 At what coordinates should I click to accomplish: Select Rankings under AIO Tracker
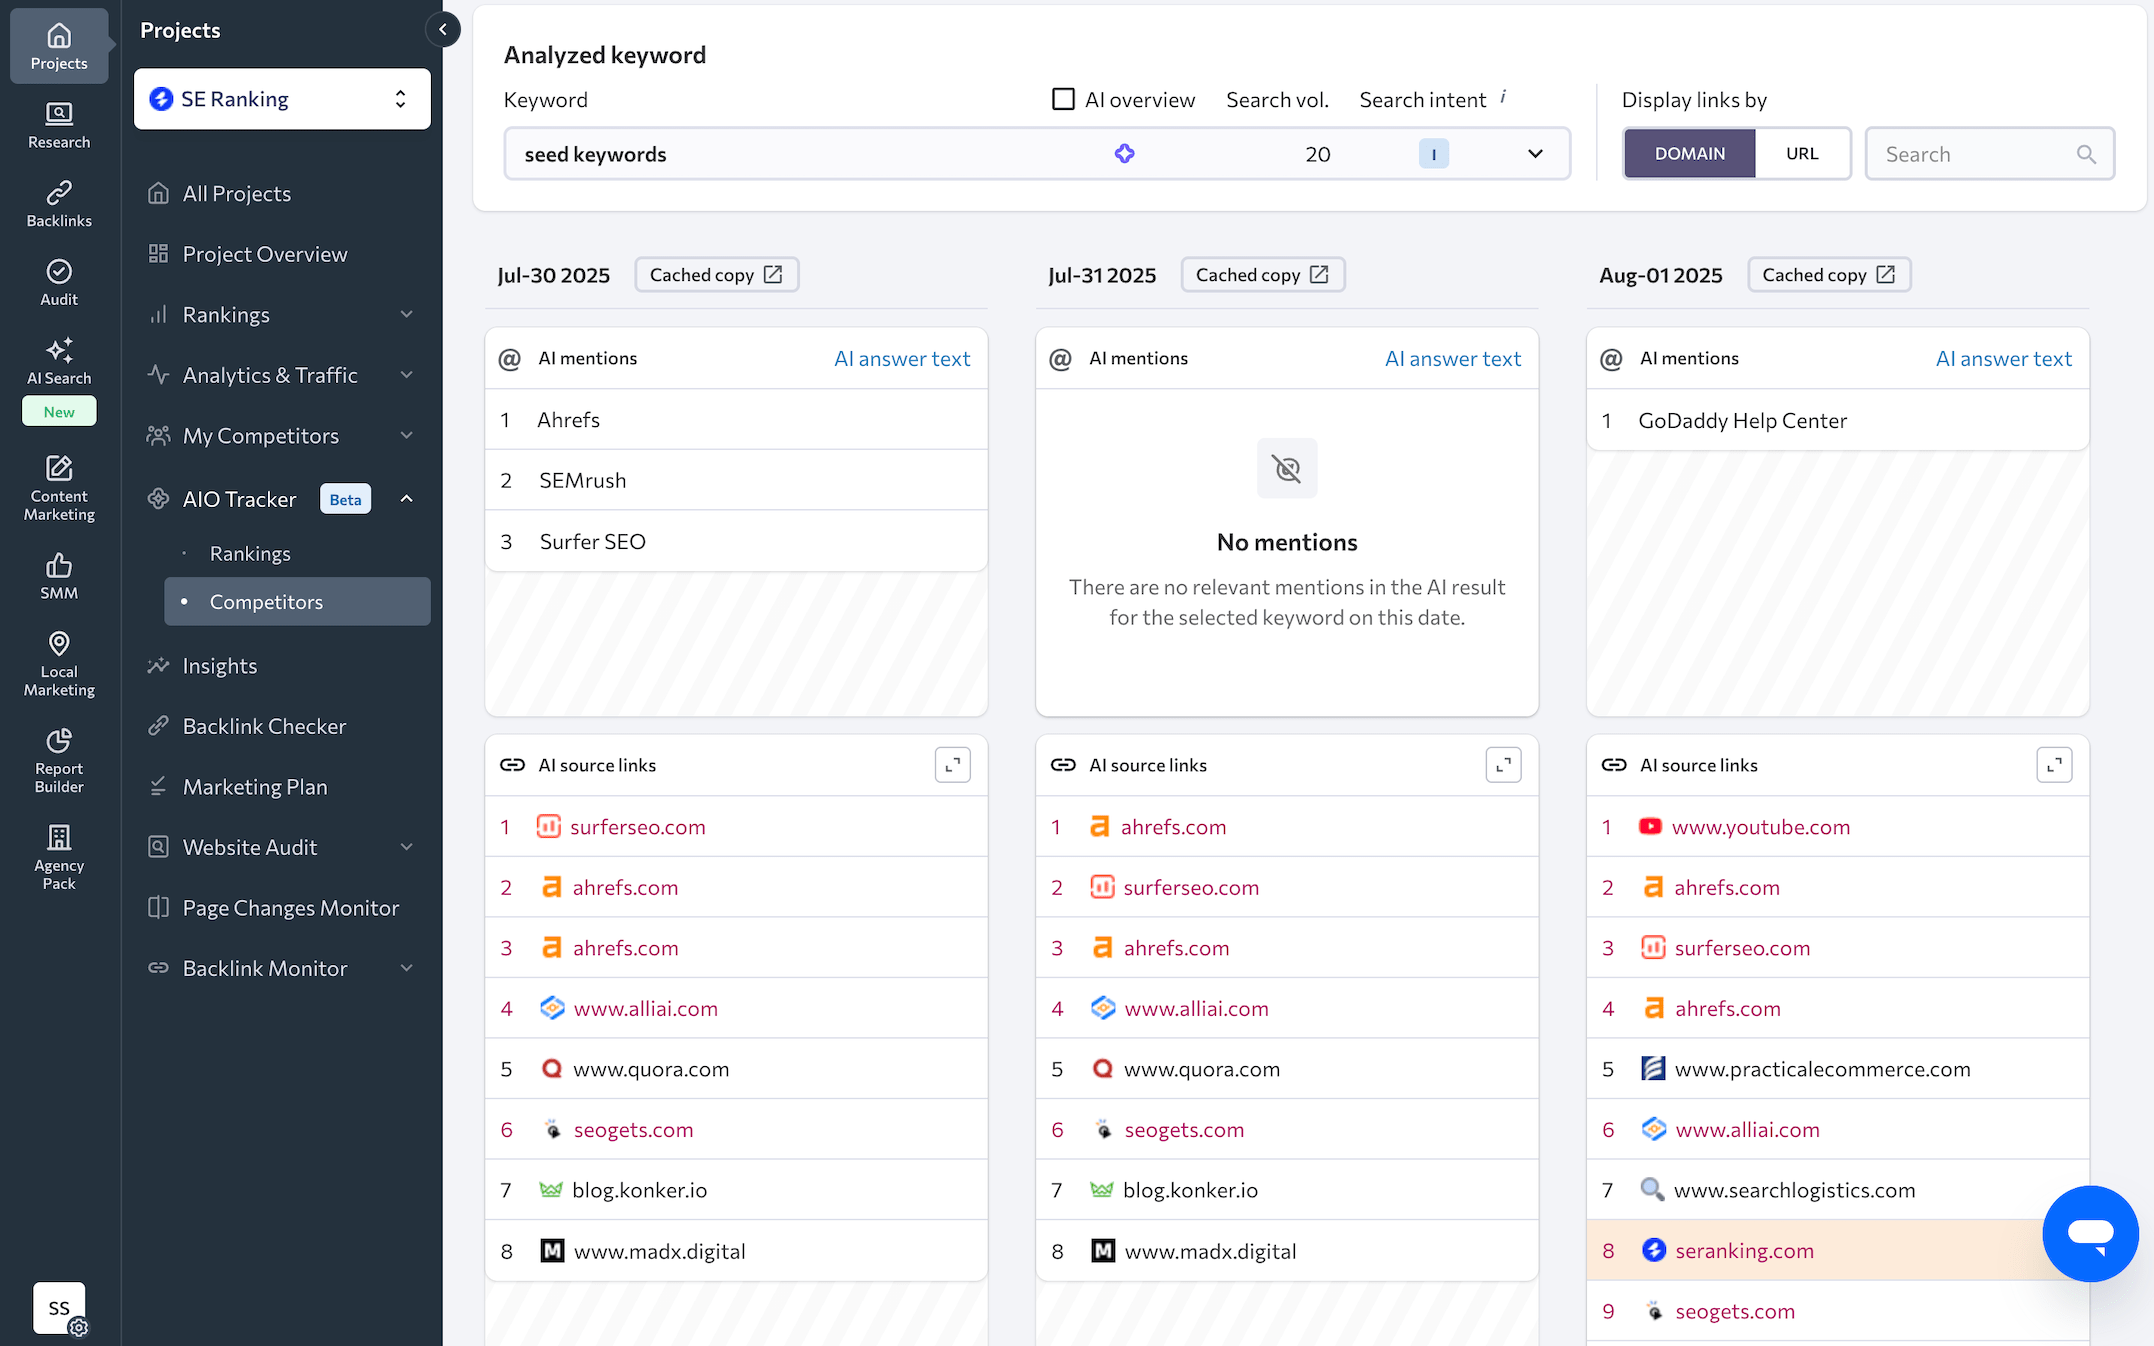pos(250,553)
